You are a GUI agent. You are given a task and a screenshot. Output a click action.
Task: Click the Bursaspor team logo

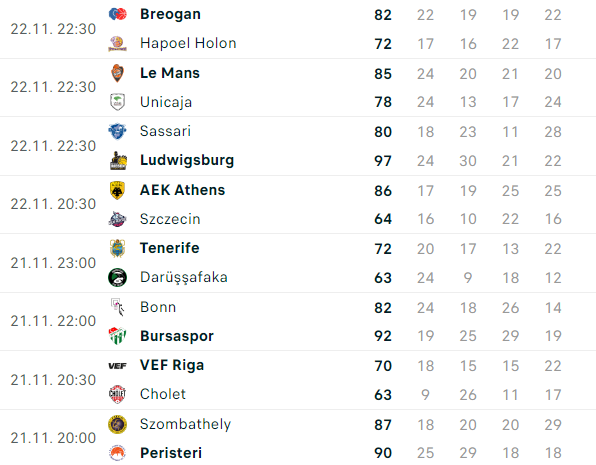click(117, 336)
